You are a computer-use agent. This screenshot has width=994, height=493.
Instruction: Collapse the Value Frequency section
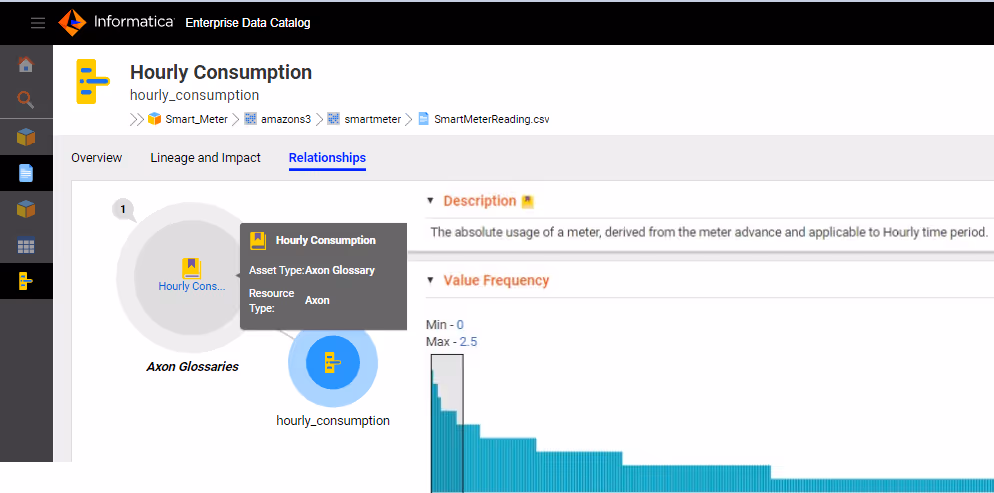(x=430, y=280)
